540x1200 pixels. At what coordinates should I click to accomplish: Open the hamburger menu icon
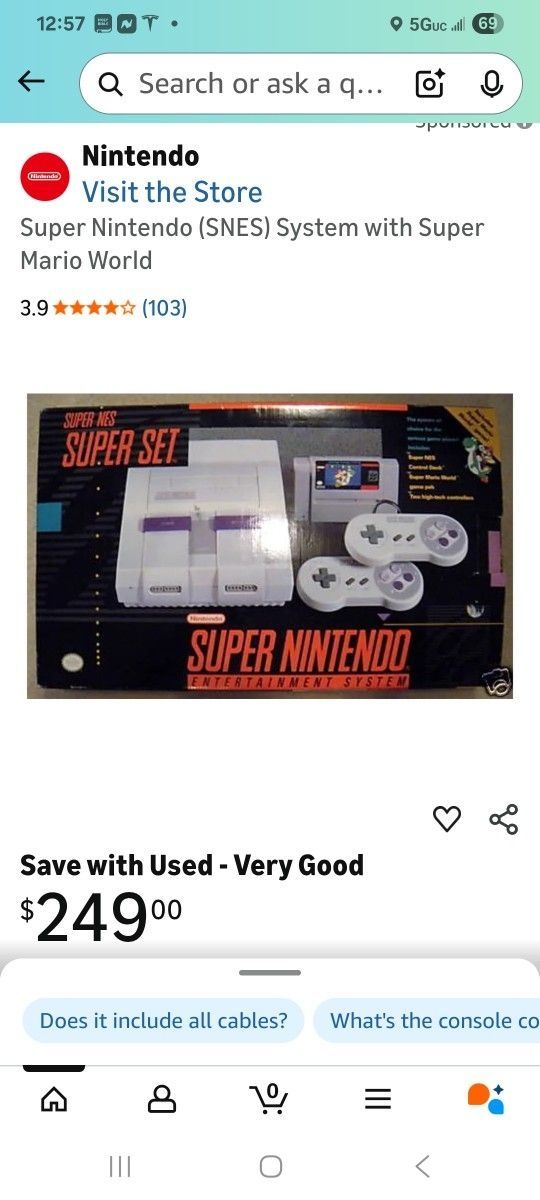(377, 1100)
